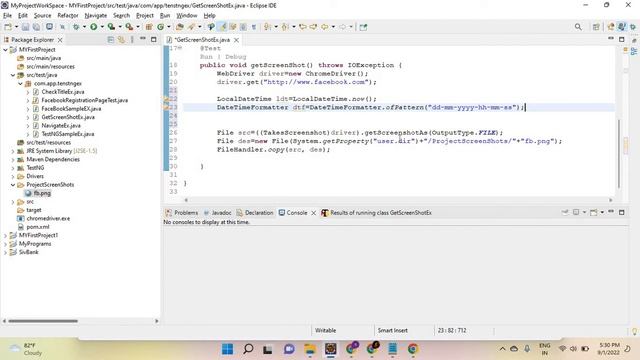
Task: Open the New file dropdown arrow
Action: [x=16, y=27]
